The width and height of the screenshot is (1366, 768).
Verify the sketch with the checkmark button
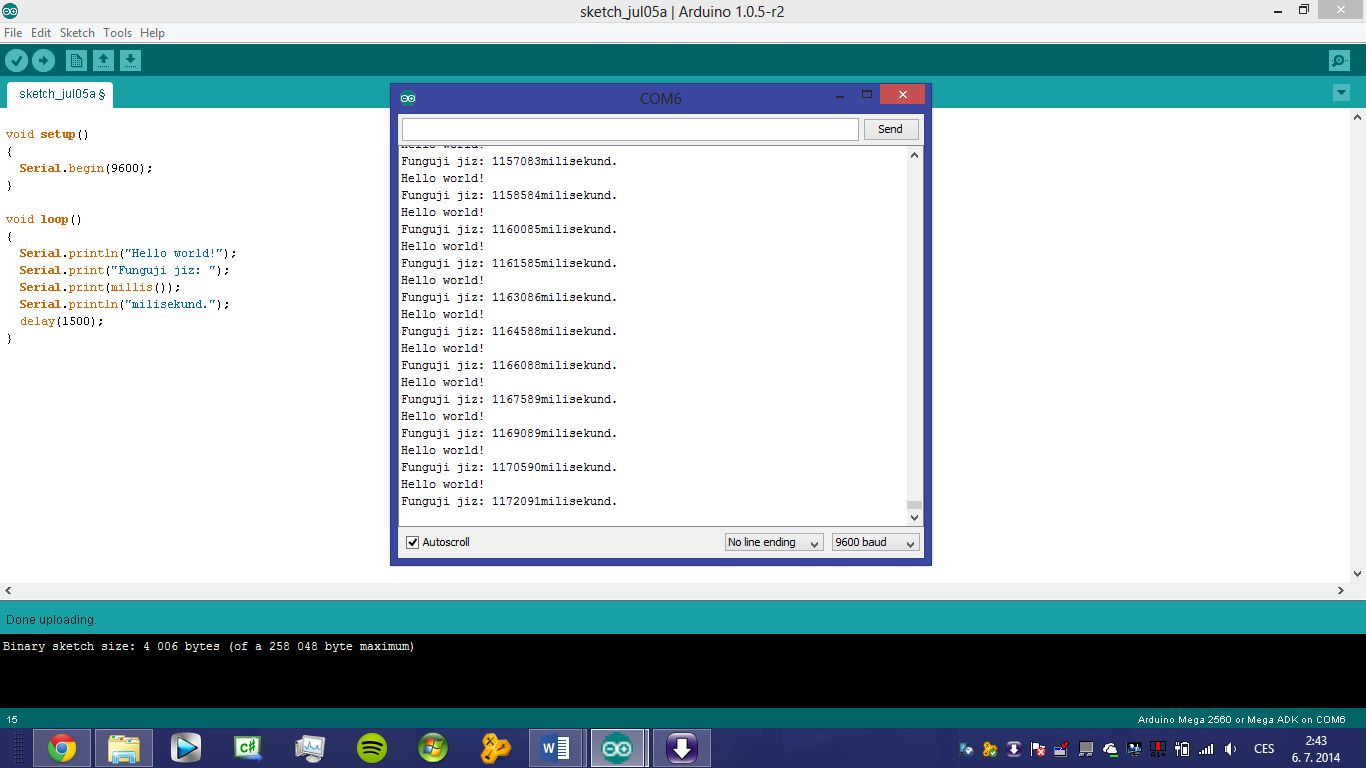[16, 60]
